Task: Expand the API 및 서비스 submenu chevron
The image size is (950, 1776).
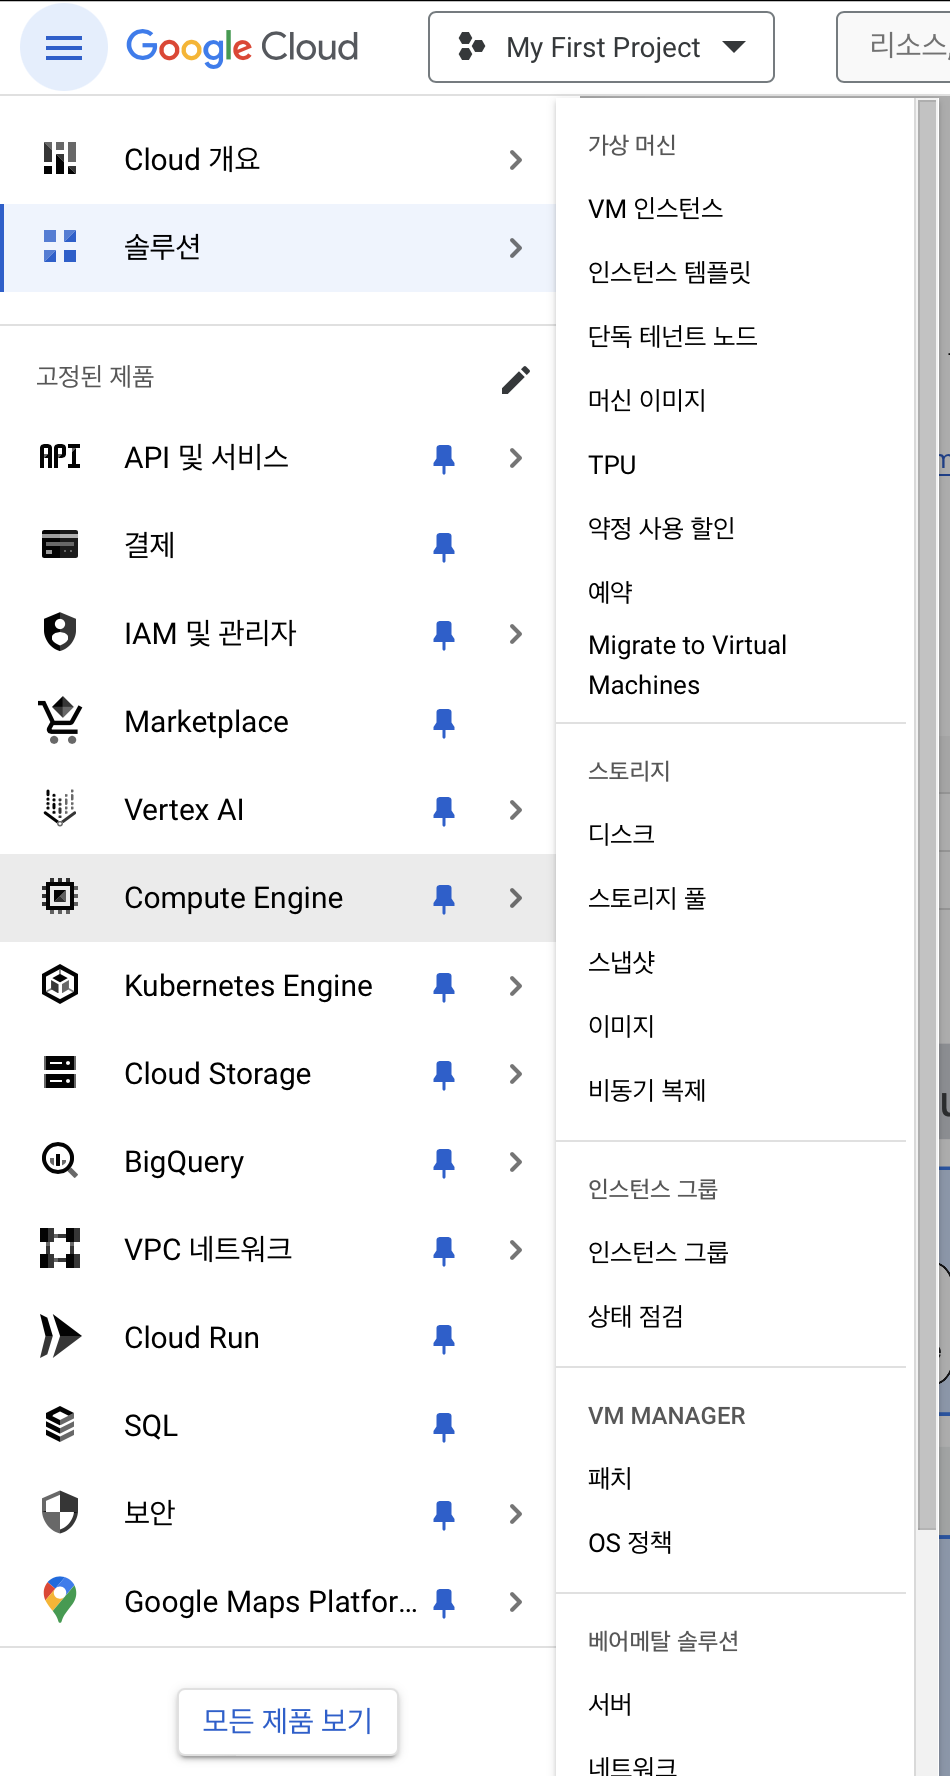Action: coord(516,458)
